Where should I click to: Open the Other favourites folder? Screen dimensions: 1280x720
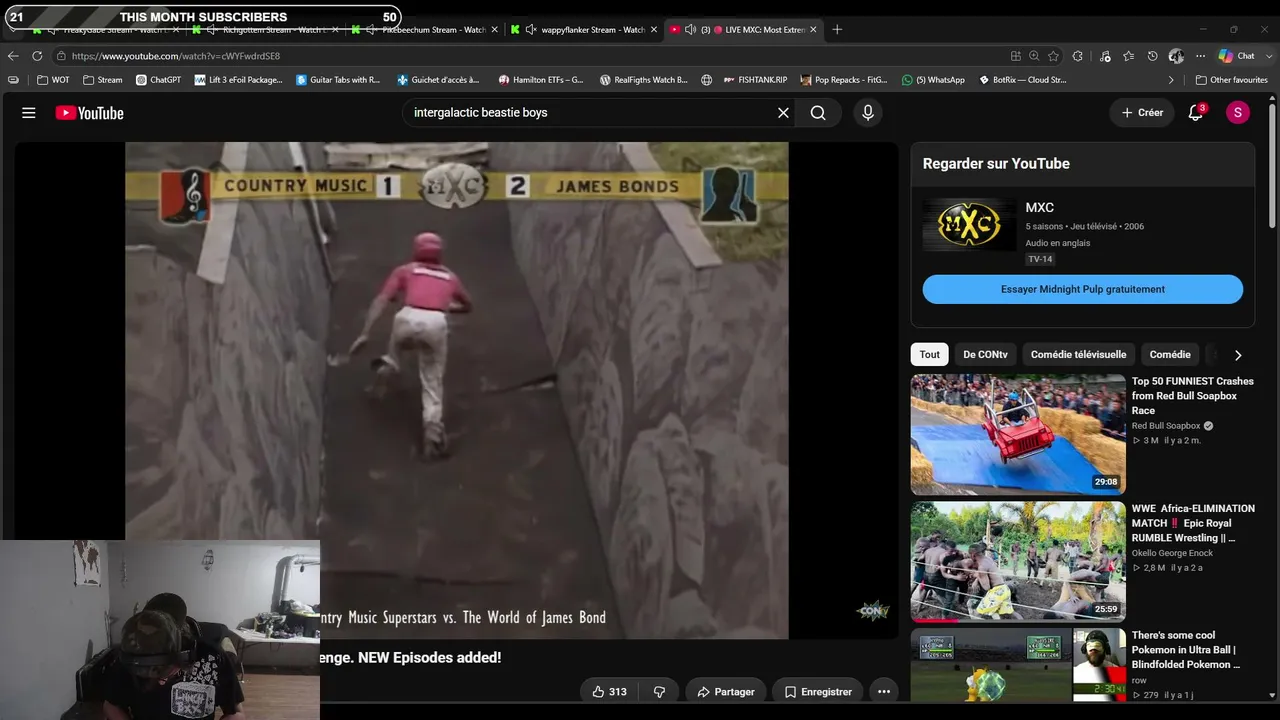click(x=1231, y=80)
